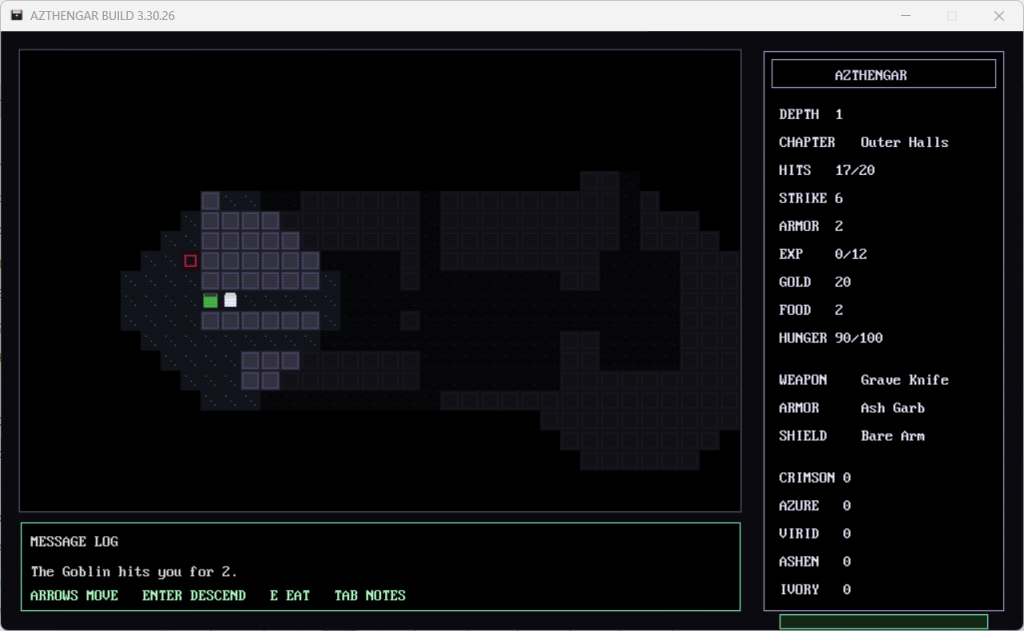Click the E EAT command hint
1024x631 pixels.
pyautogui.click(x=290, y=595)
